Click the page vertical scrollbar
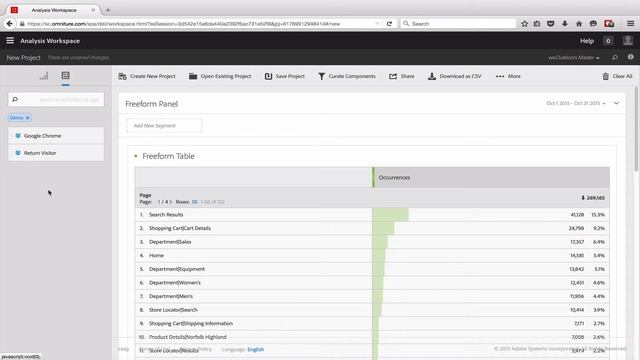640x360 pixels. pos(636,129)
